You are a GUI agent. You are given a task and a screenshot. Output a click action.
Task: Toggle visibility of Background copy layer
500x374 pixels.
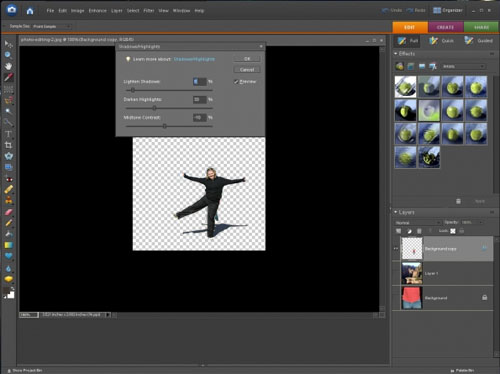396,248
